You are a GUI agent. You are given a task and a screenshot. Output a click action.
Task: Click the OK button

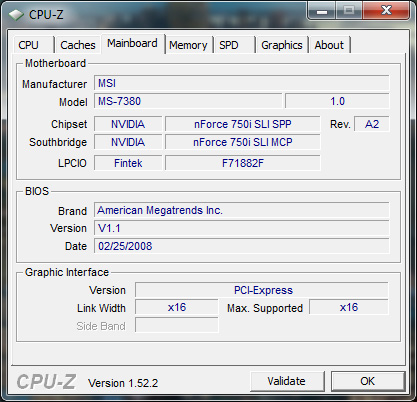pyautogui.click(x=368, y=381)
